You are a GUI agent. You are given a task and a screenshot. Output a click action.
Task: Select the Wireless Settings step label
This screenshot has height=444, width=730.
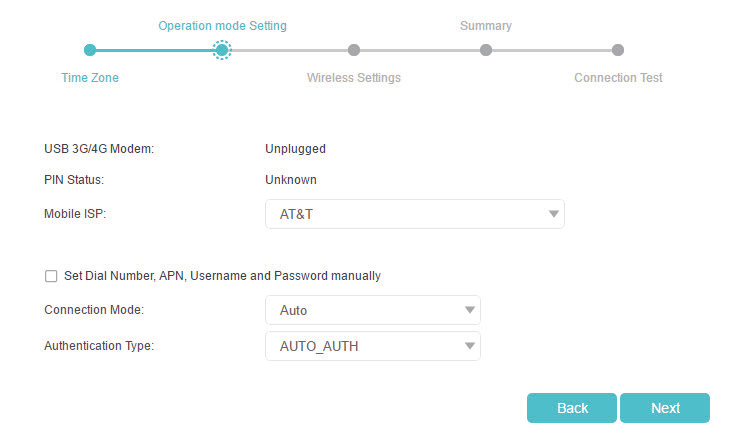[353, 78]
